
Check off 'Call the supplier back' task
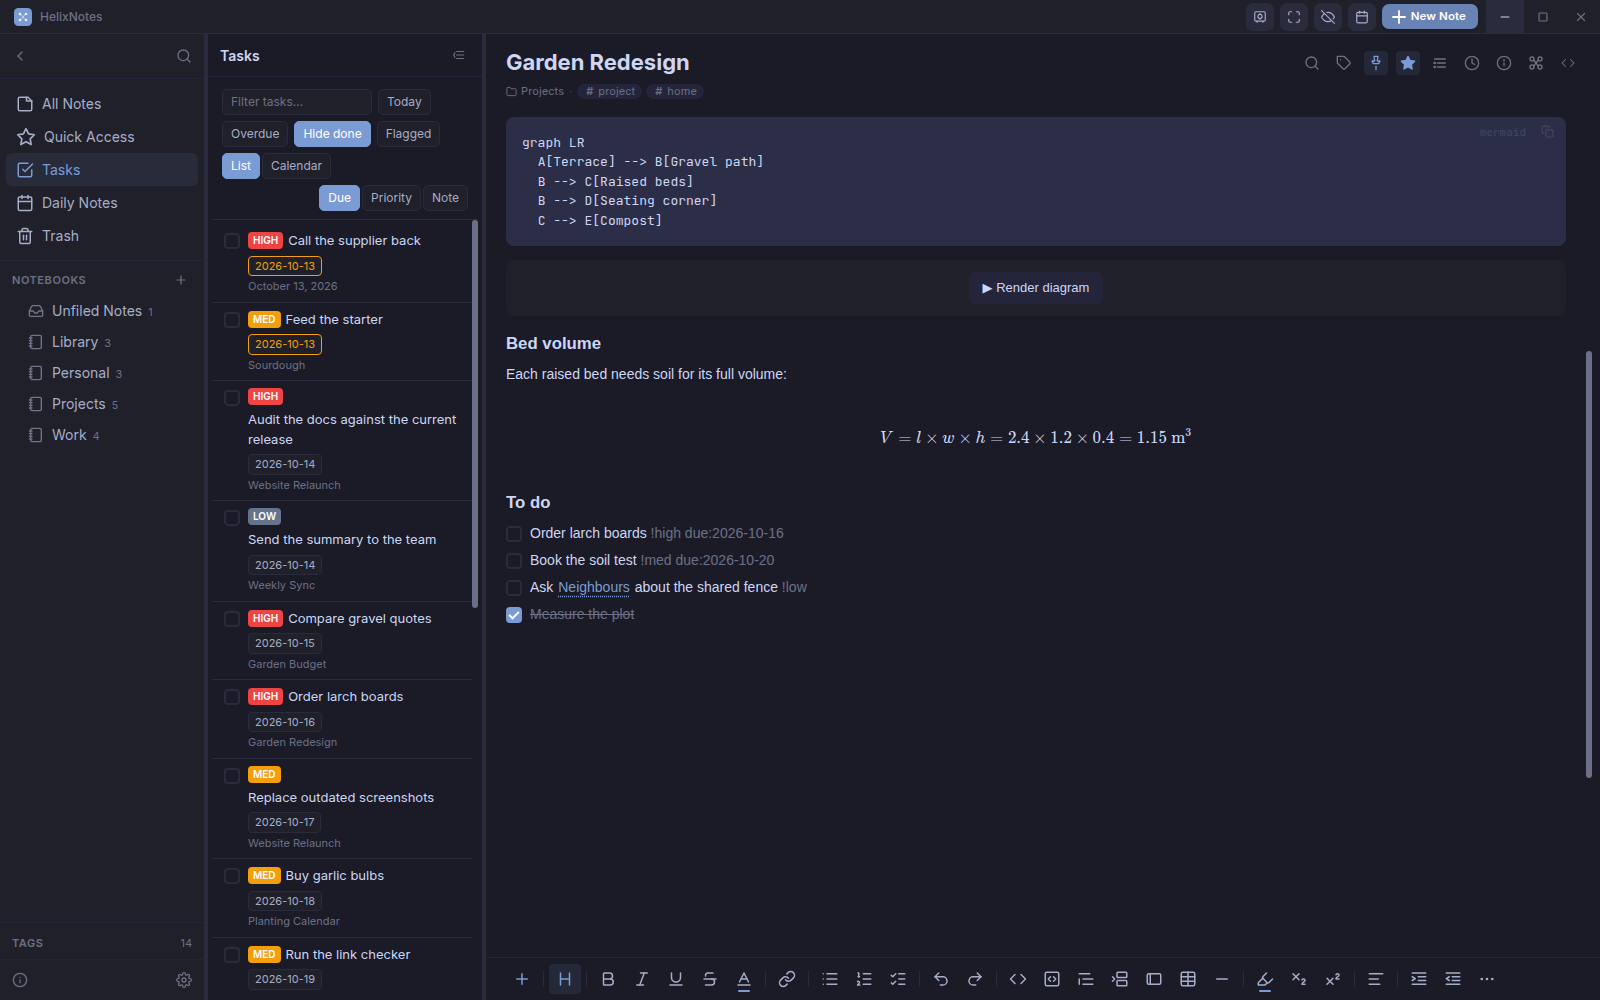232,241
